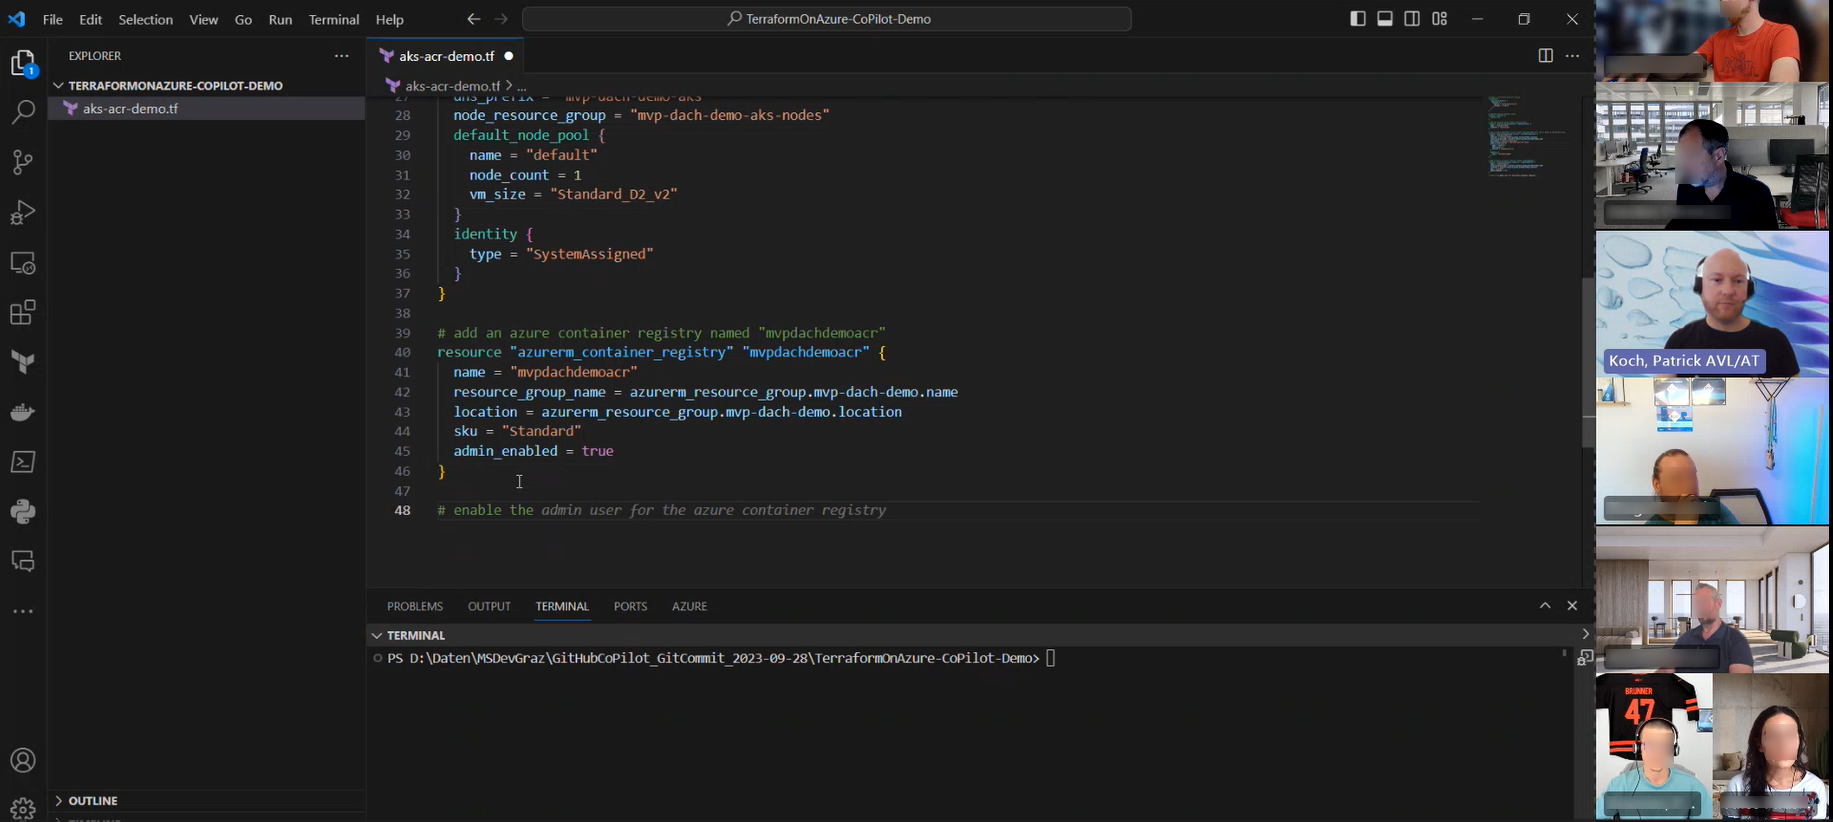Image resolution: width=1833 pixels, height=822 pixels.
Task: Collapse the TERMINAL section chevron
Action: point(377,635)
